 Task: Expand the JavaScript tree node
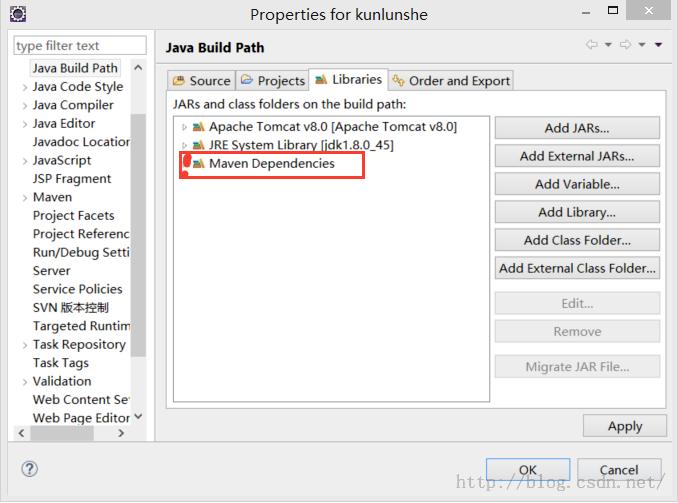[x=25, y=161]
